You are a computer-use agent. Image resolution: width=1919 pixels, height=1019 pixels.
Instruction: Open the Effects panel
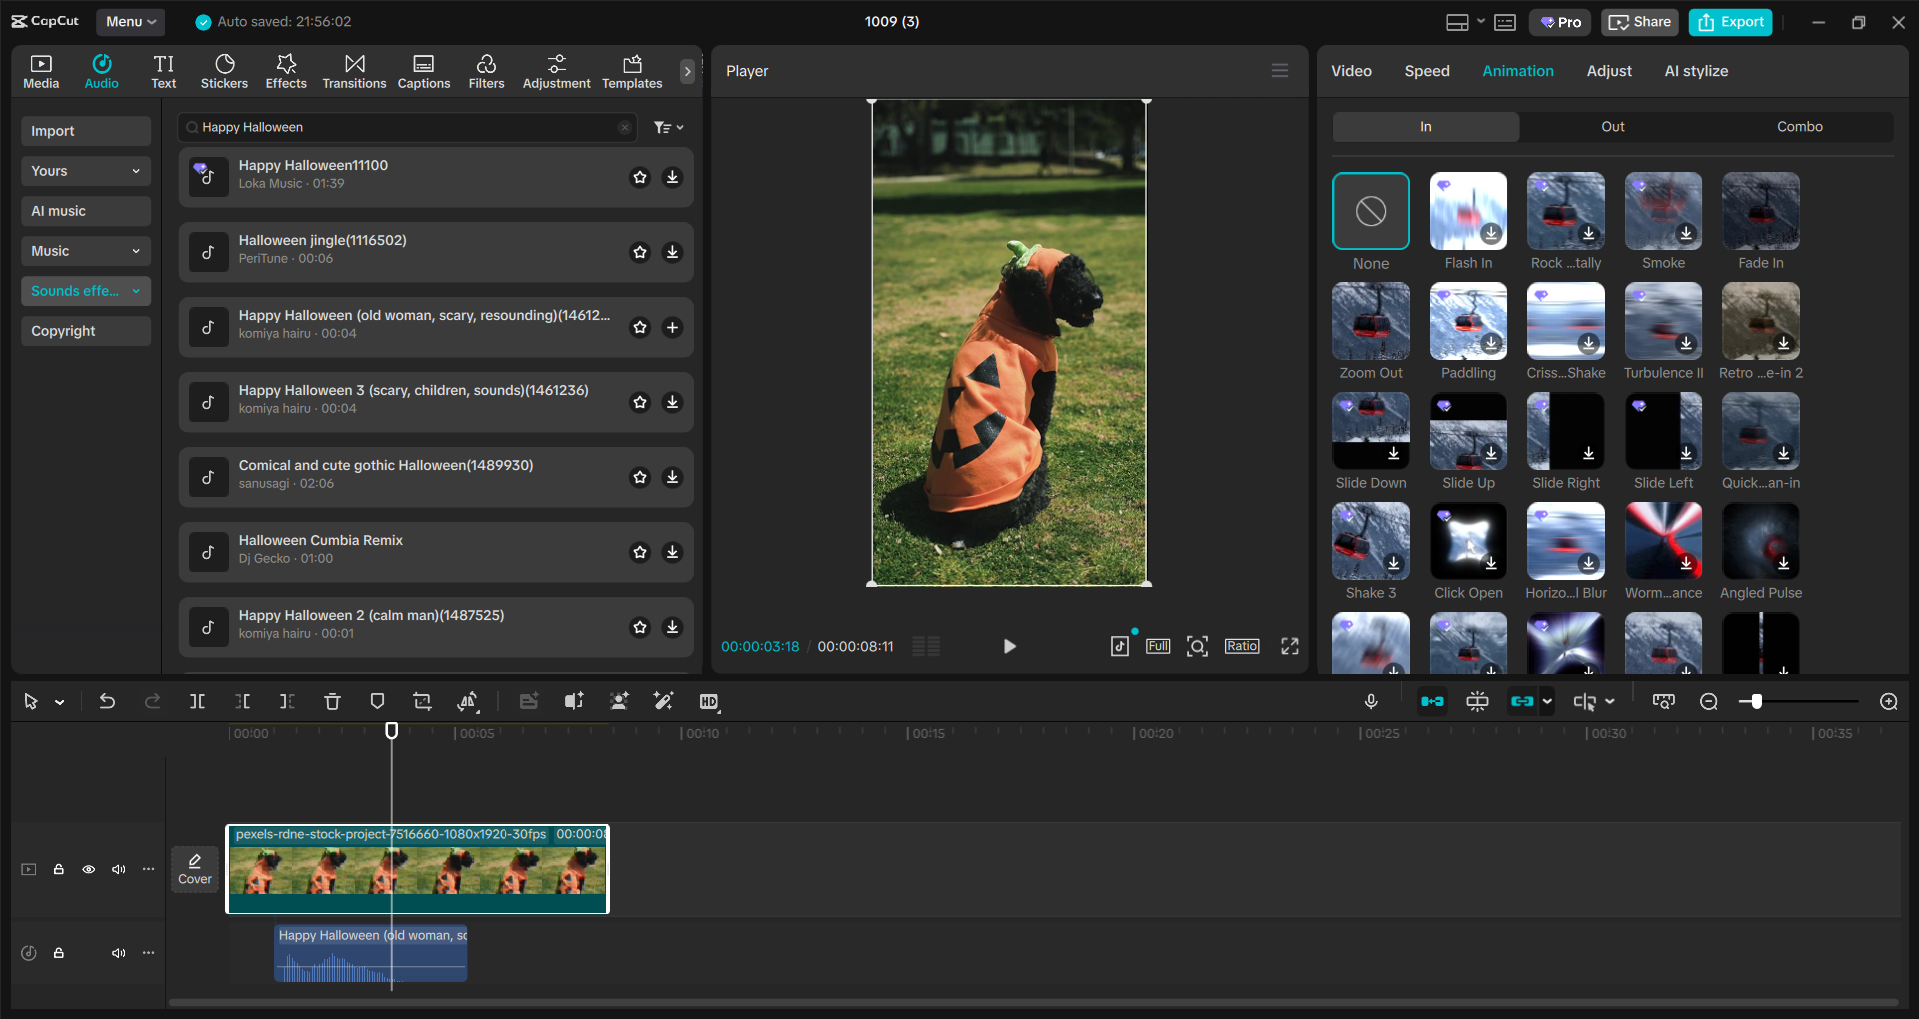point(286,70)
